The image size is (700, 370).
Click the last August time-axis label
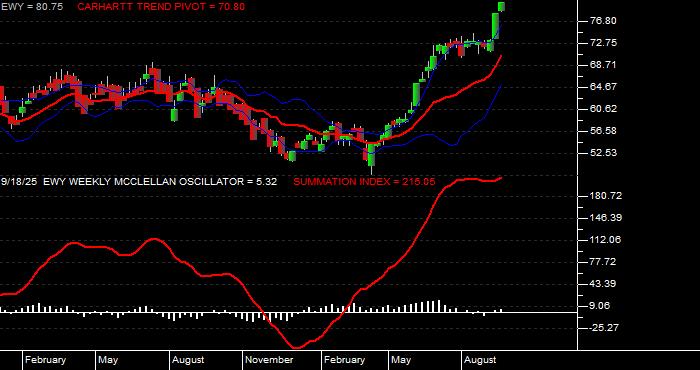[x=480, y=360]
